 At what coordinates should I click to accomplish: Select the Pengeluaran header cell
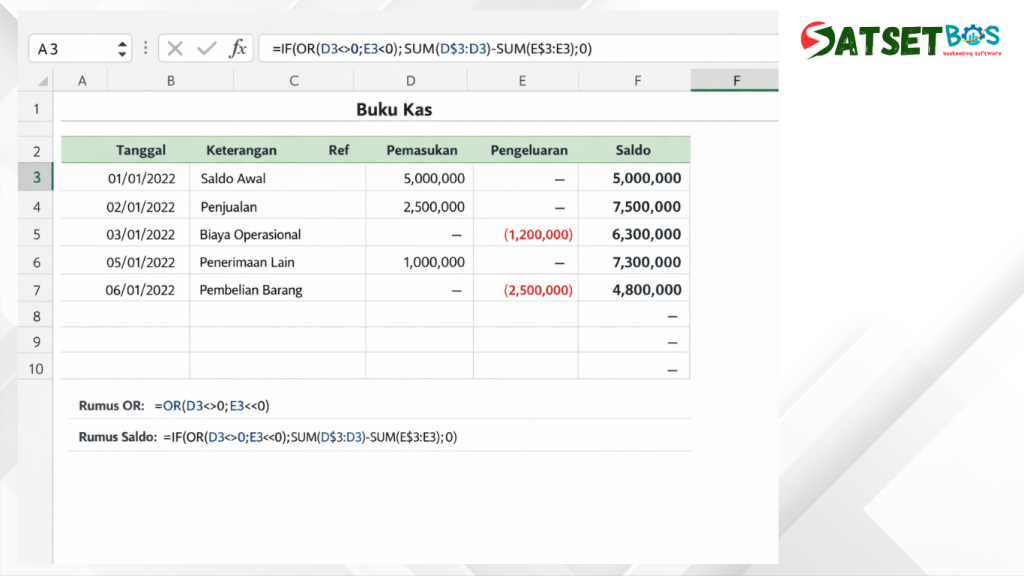click(x=529, y=150)
